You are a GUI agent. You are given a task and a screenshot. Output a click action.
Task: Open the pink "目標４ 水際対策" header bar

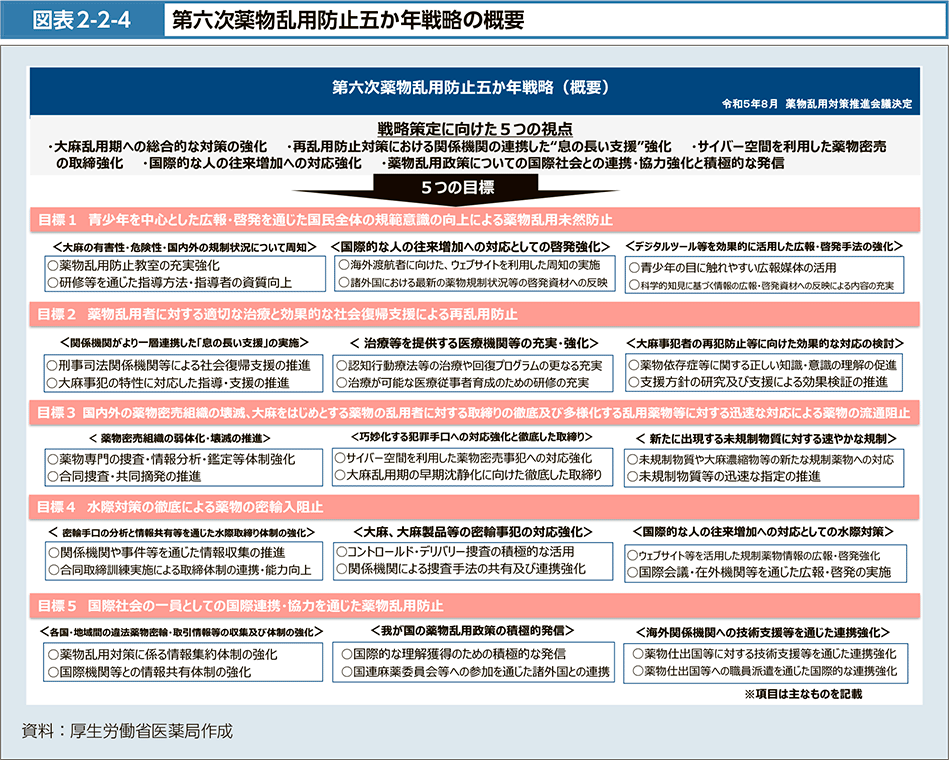click(x=475, y=508)
